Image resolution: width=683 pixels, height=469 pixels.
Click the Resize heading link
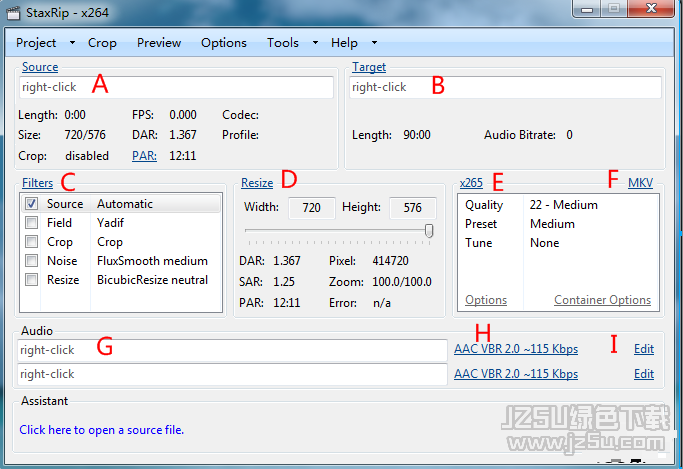click(x=257, y=183)
